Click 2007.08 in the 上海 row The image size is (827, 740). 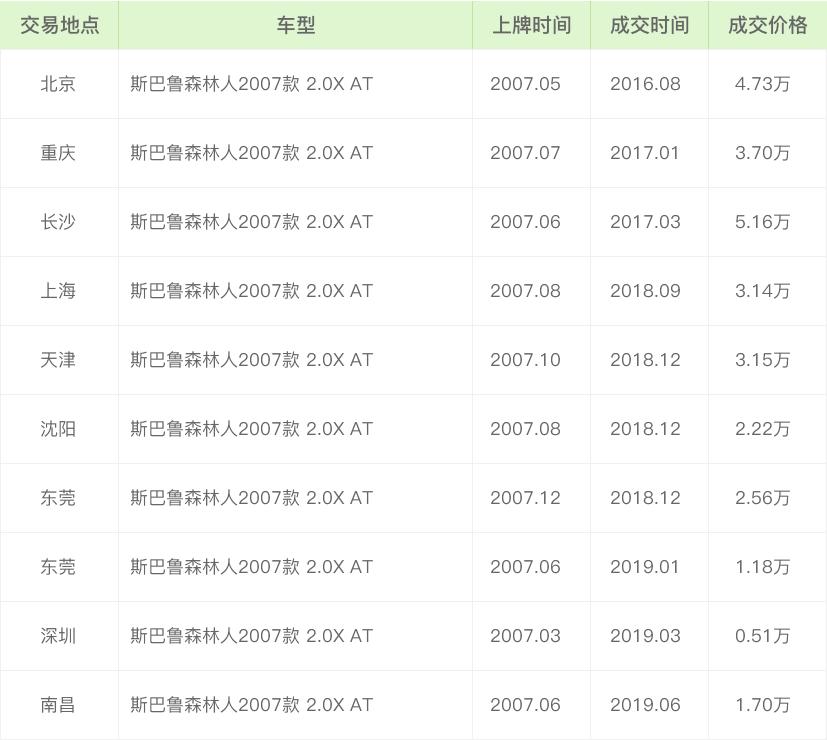[525, 291]
